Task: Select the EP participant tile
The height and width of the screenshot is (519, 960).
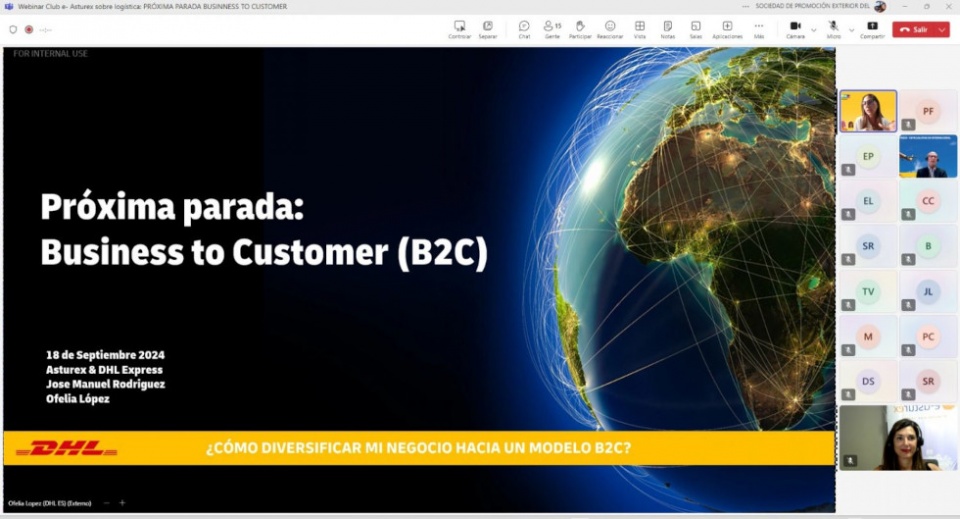Action: tap(868, 156)
